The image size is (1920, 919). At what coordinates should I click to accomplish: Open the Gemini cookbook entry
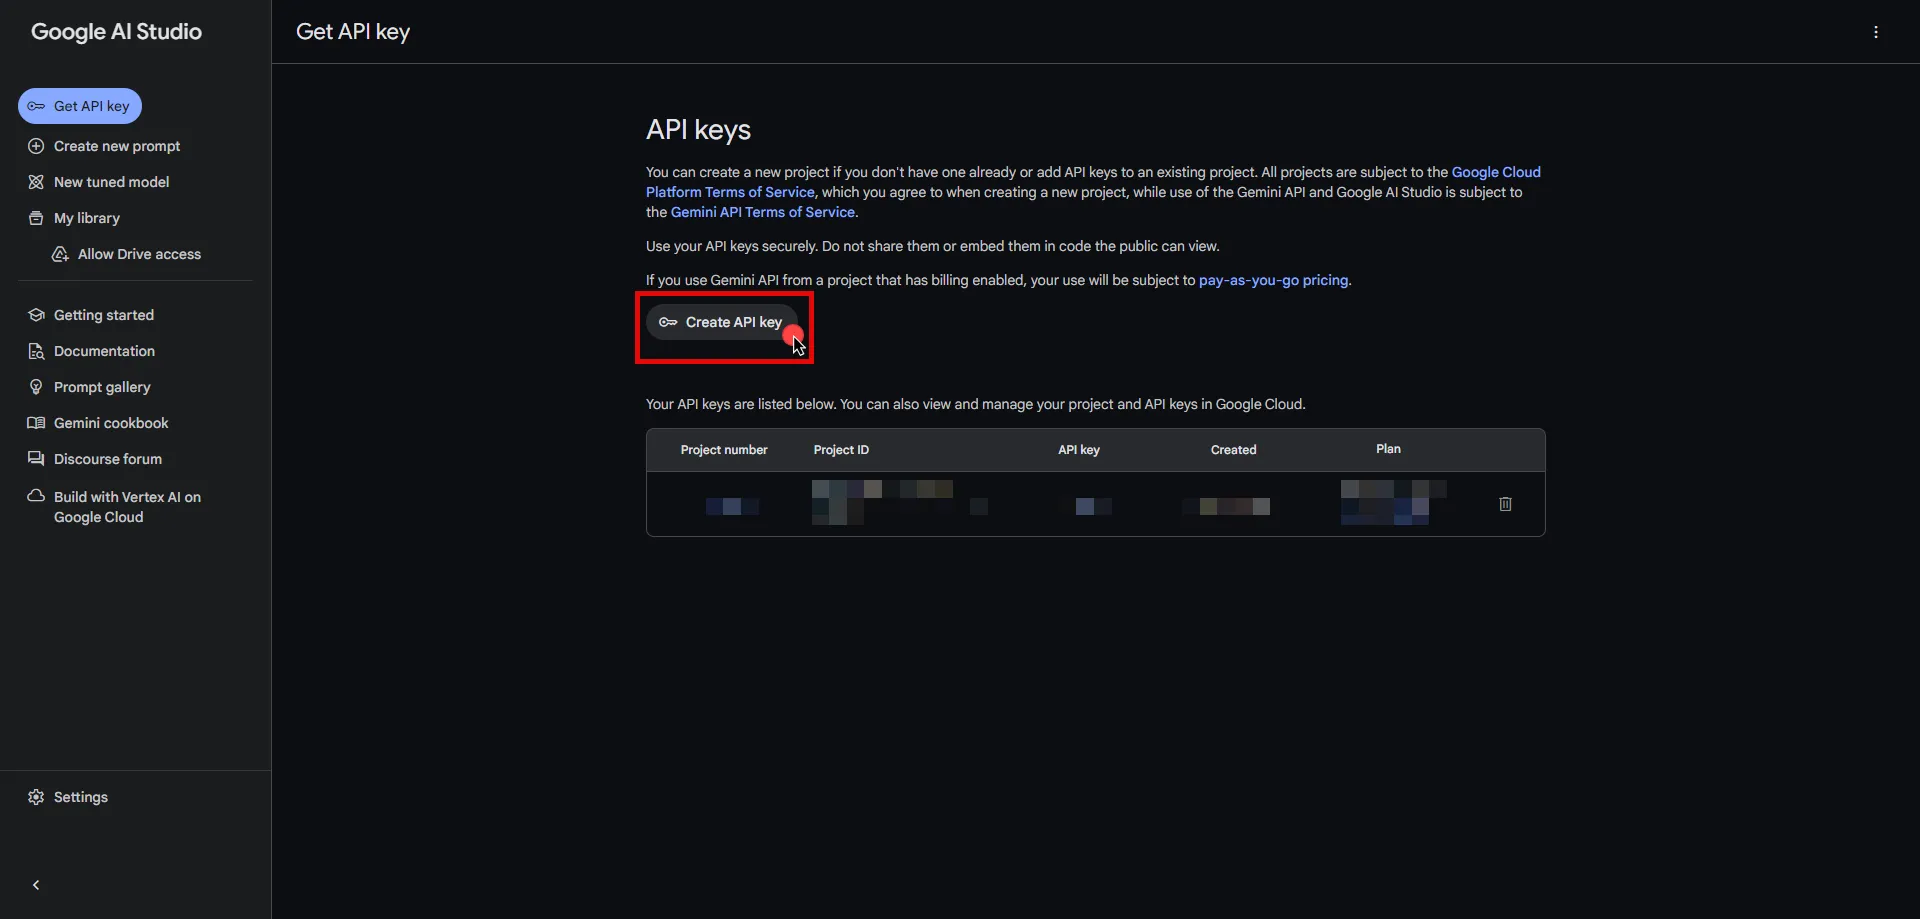coord(111,423)
